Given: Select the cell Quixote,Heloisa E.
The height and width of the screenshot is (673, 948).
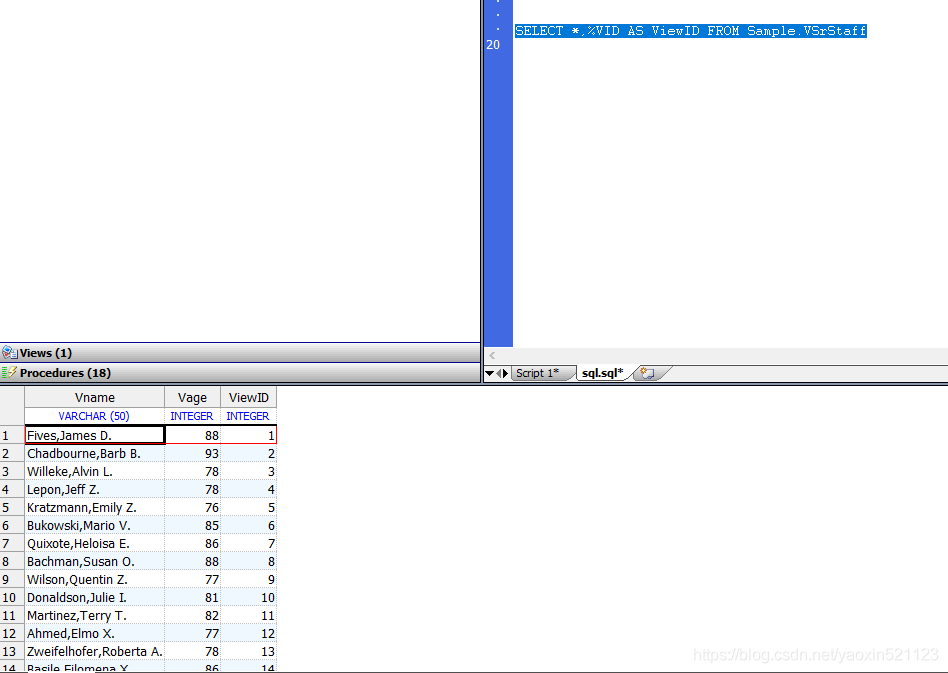Looking at the screenshot, I should 94,544.
